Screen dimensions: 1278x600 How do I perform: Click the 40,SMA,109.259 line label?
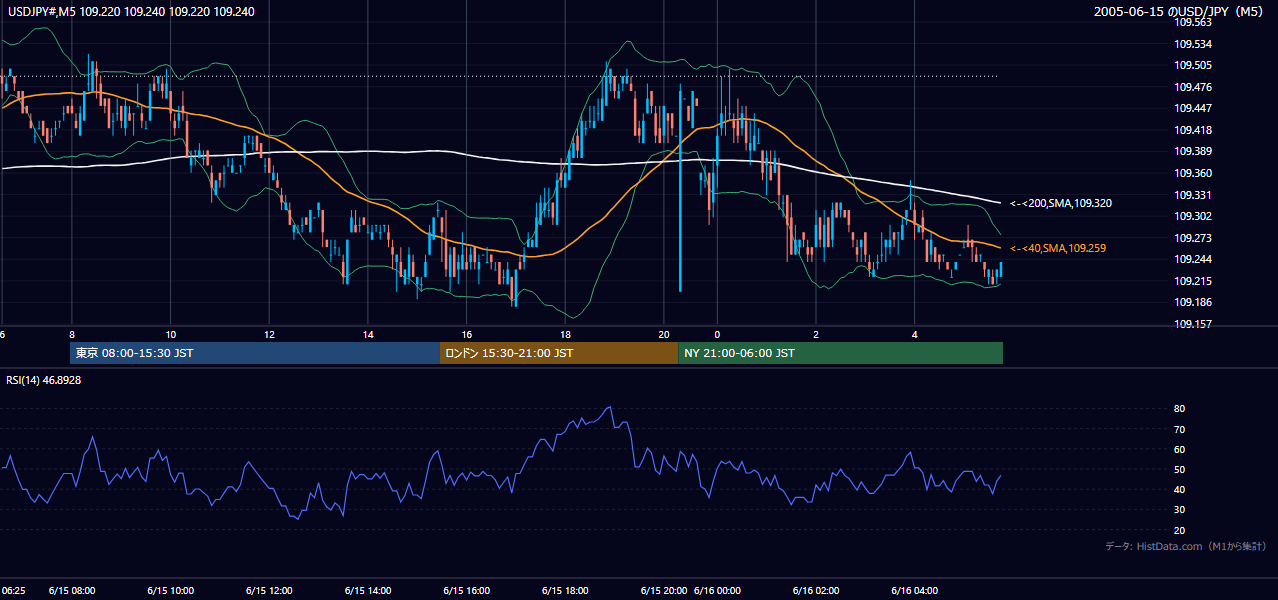1058,248
